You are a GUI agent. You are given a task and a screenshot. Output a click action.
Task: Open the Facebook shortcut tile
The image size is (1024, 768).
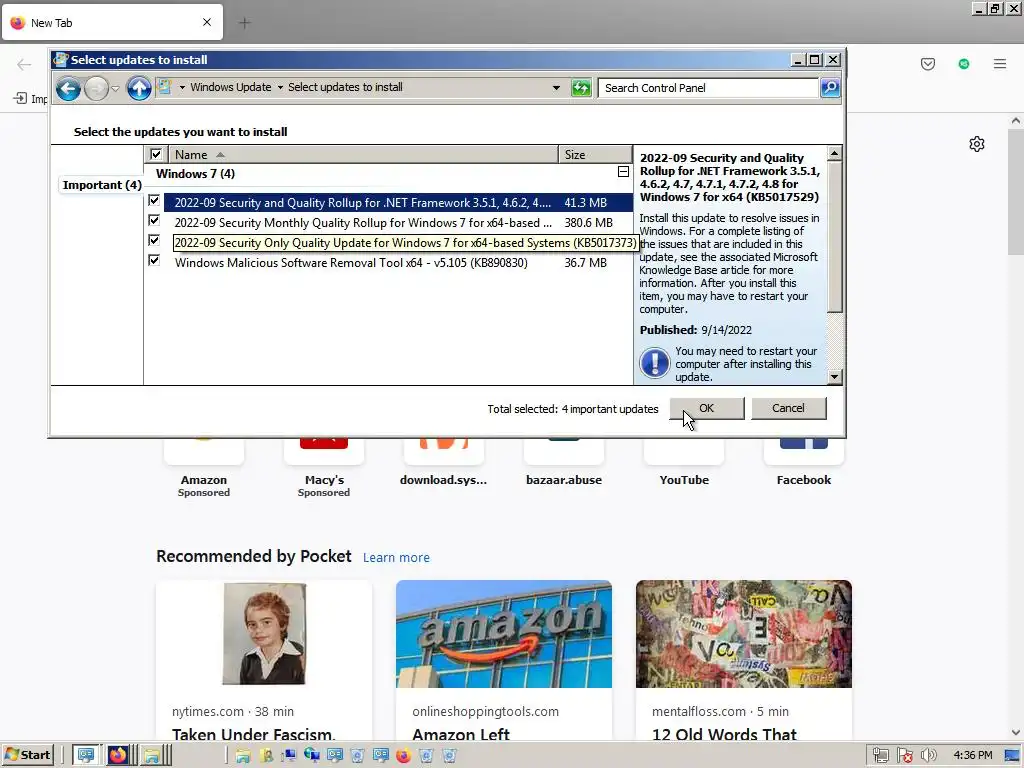click(803, 464)
